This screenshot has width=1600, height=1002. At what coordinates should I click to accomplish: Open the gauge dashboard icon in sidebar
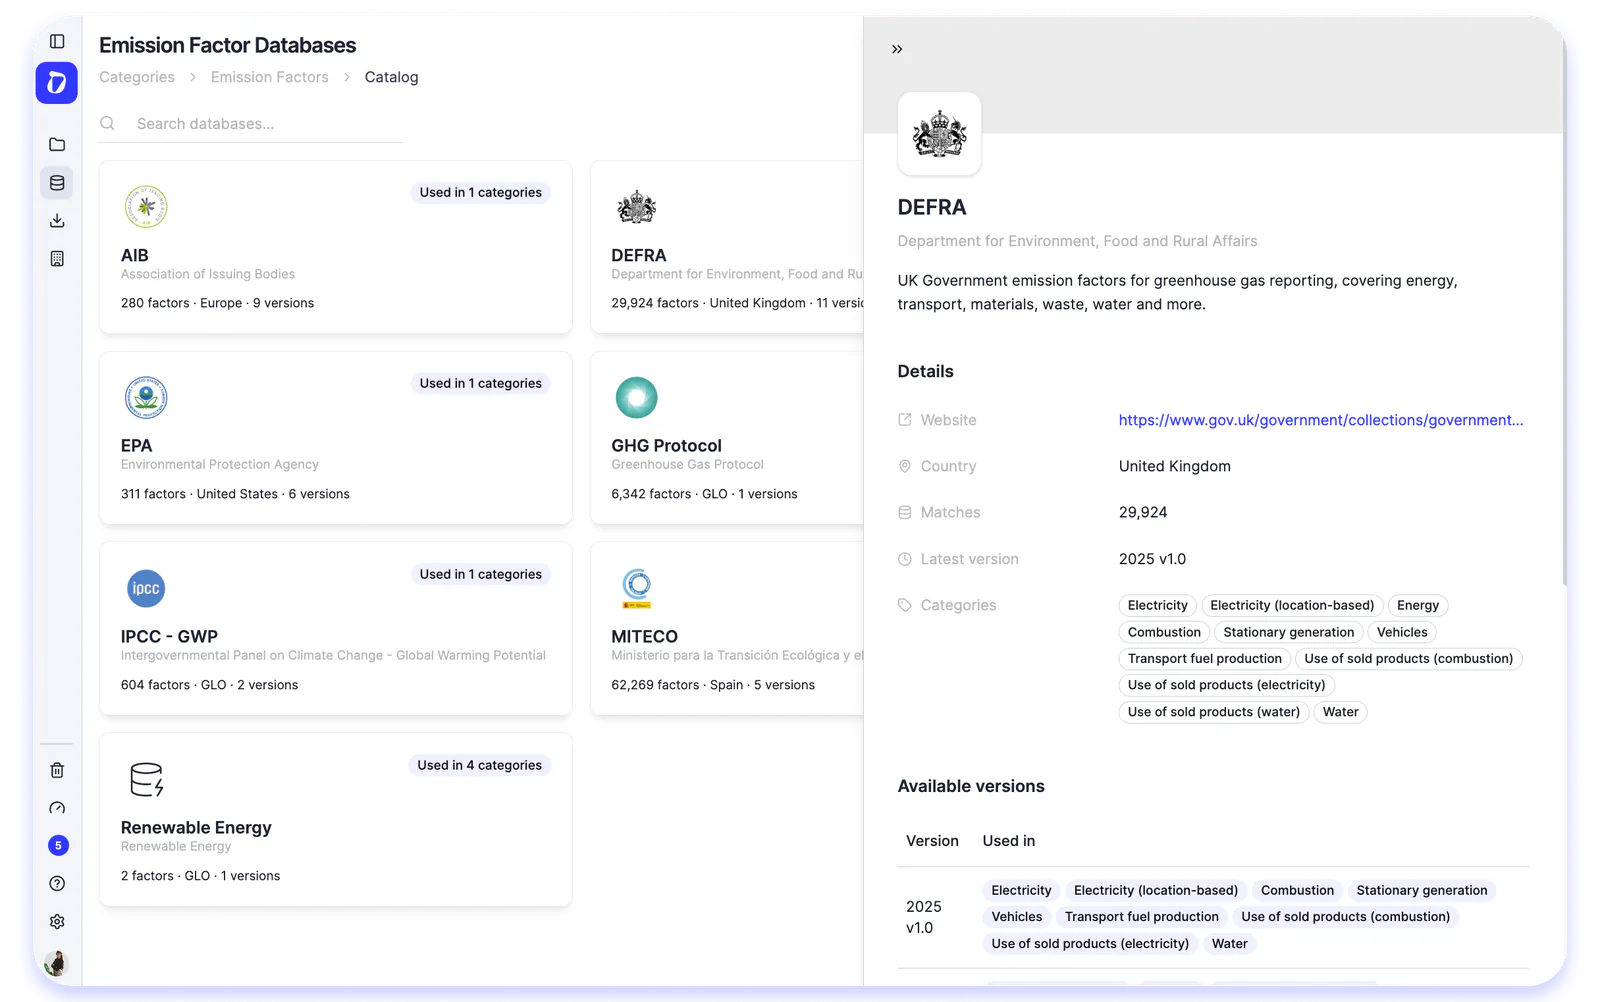pos(57,808)
